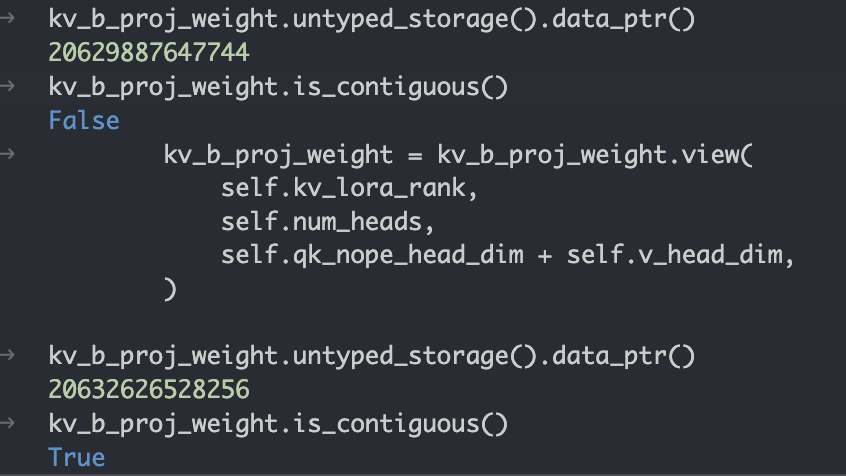Select the output value 20632626528256

coord(149,390)
